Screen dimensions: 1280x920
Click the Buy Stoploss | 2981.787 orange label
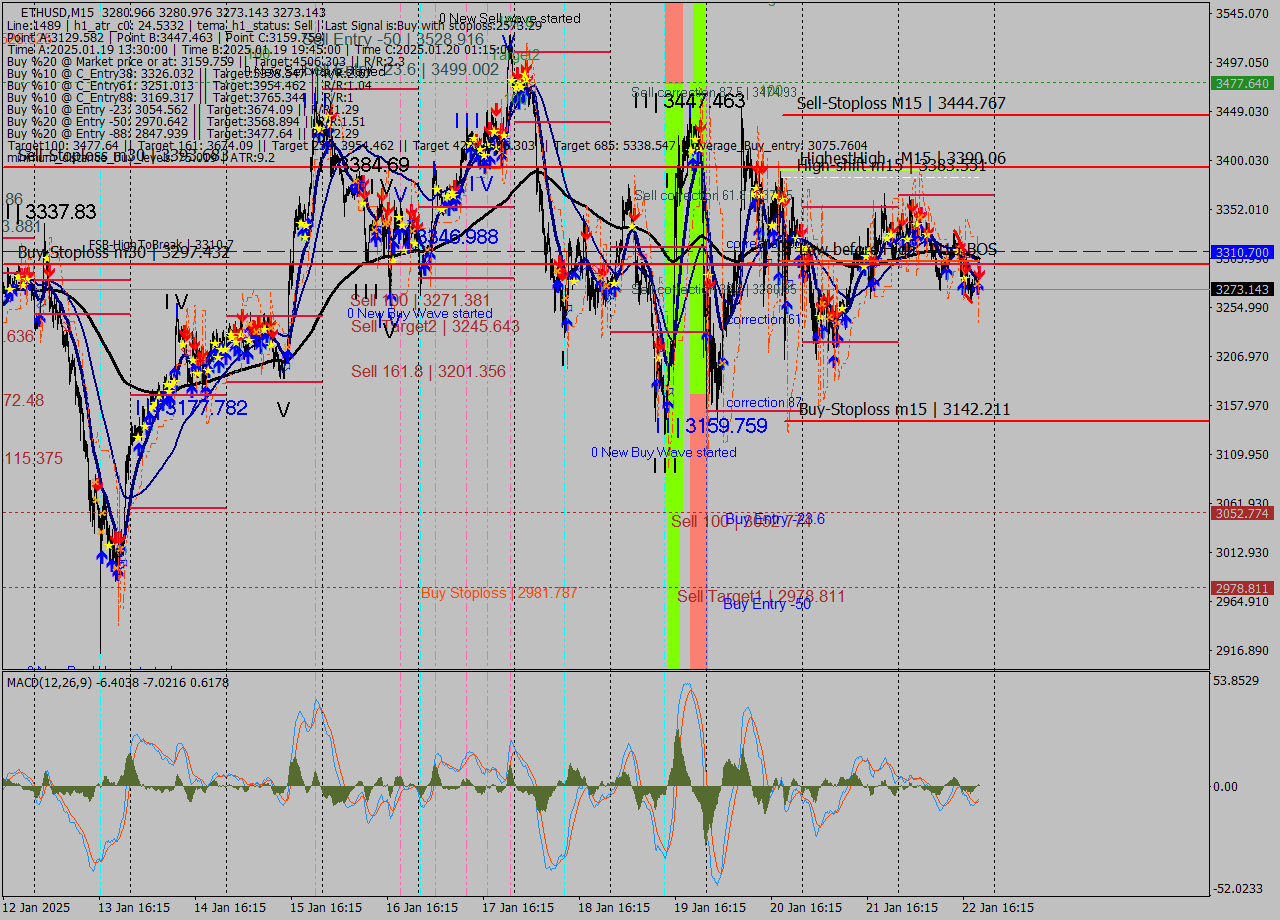499,593
